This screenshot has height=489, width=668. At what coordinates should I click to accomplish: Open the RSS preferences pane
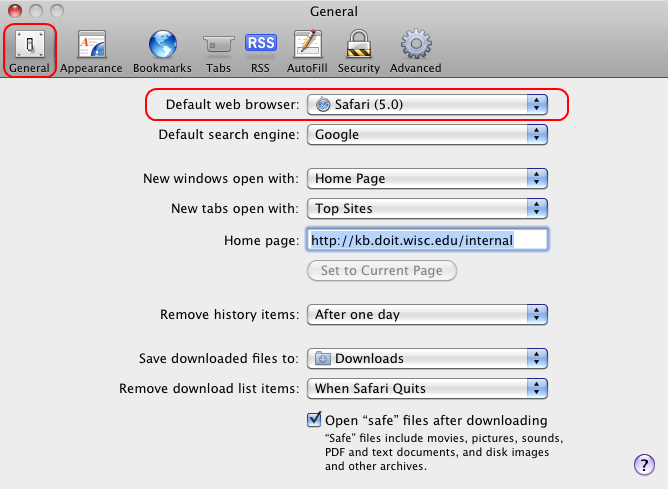click(260, 51)
